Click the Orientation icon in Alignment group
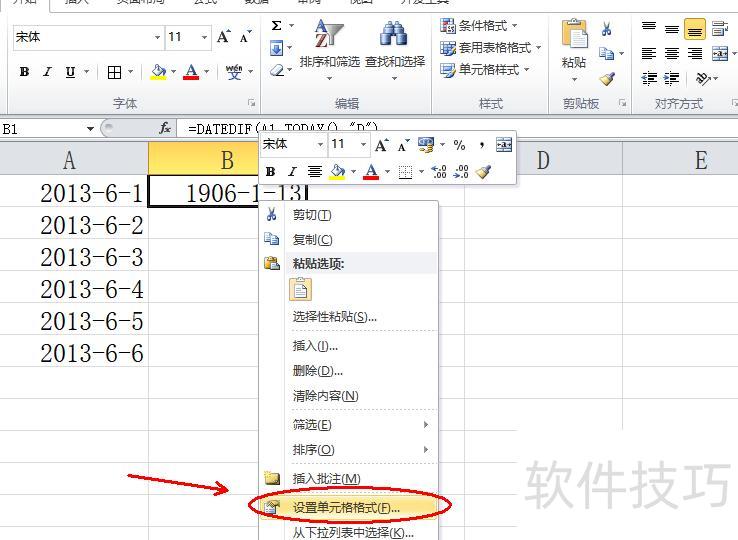This screenshot has width=738, height=540. pyautogui.click(x=703, y=78)
